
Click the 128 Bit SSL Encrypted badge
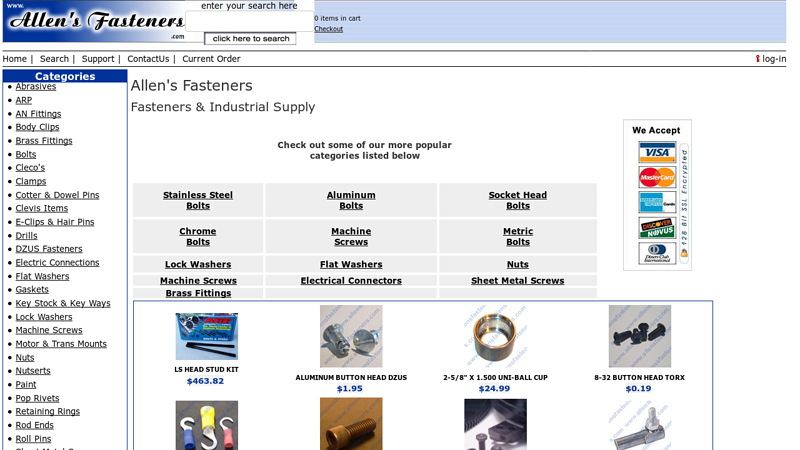[684, 203]
